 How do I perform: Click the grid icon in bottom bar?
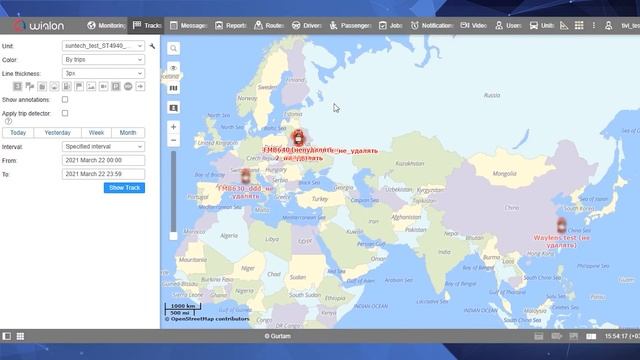(x=20, y=336)
